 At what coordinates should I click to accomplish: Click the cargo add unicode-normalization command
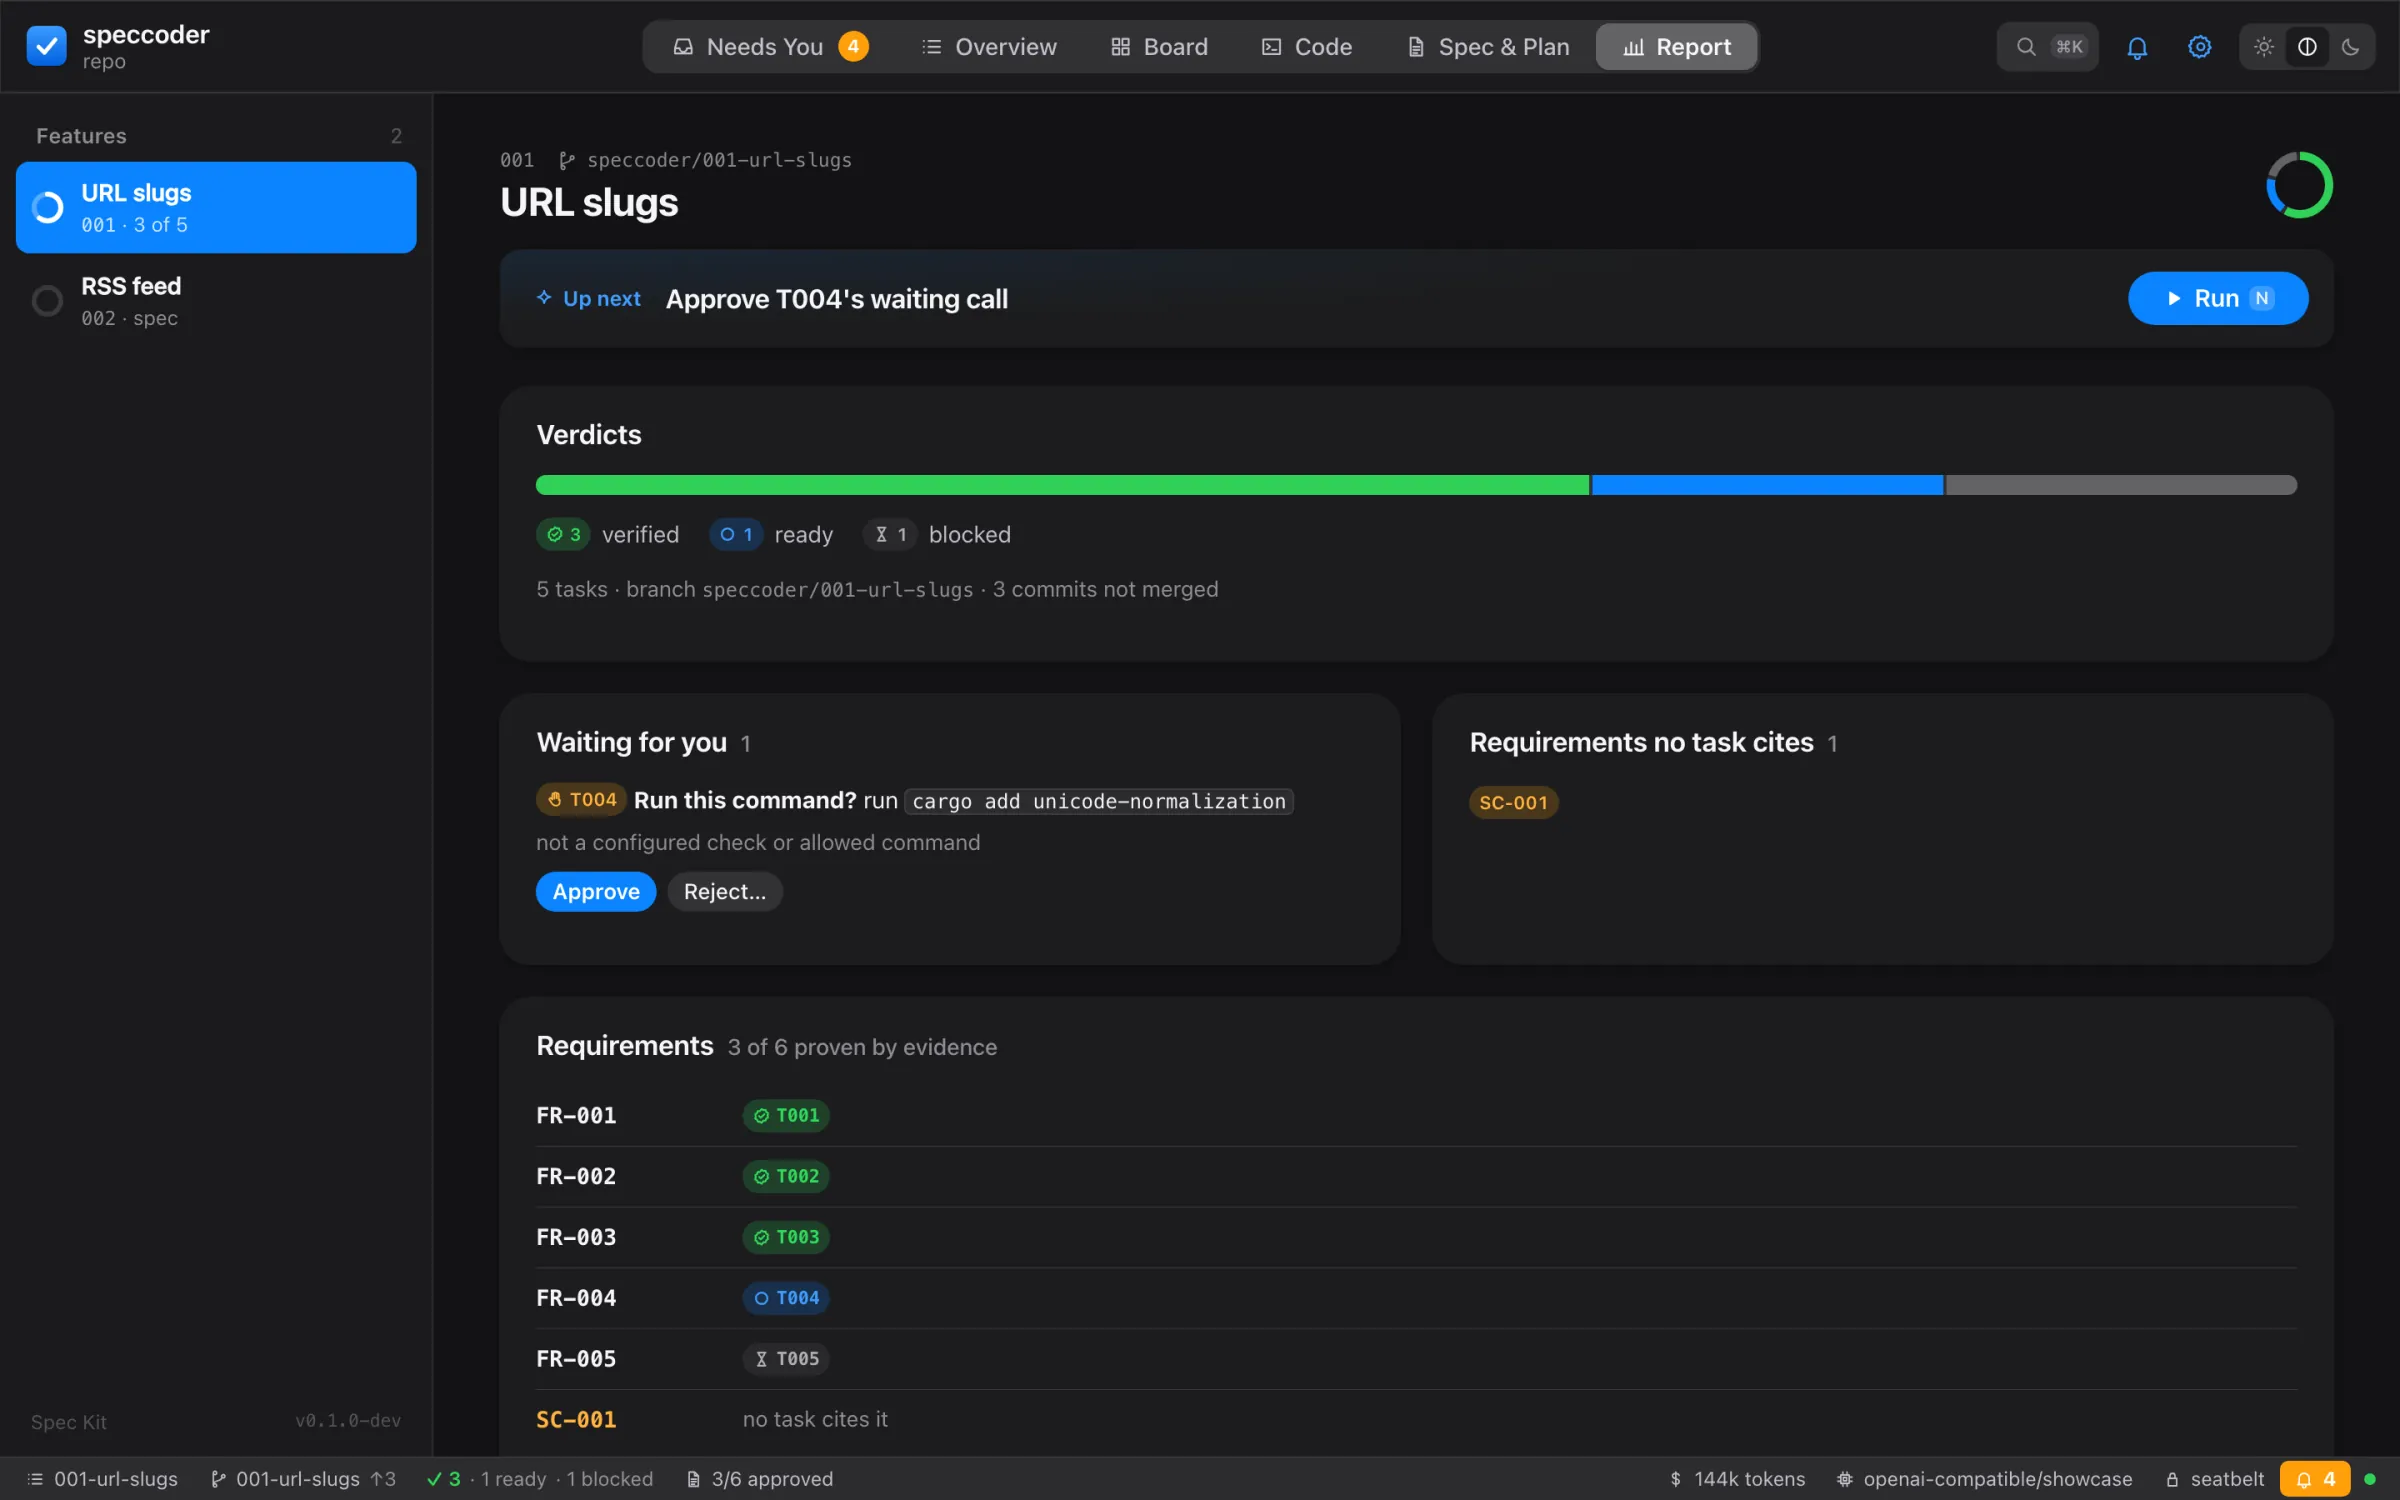point(1099,801)
